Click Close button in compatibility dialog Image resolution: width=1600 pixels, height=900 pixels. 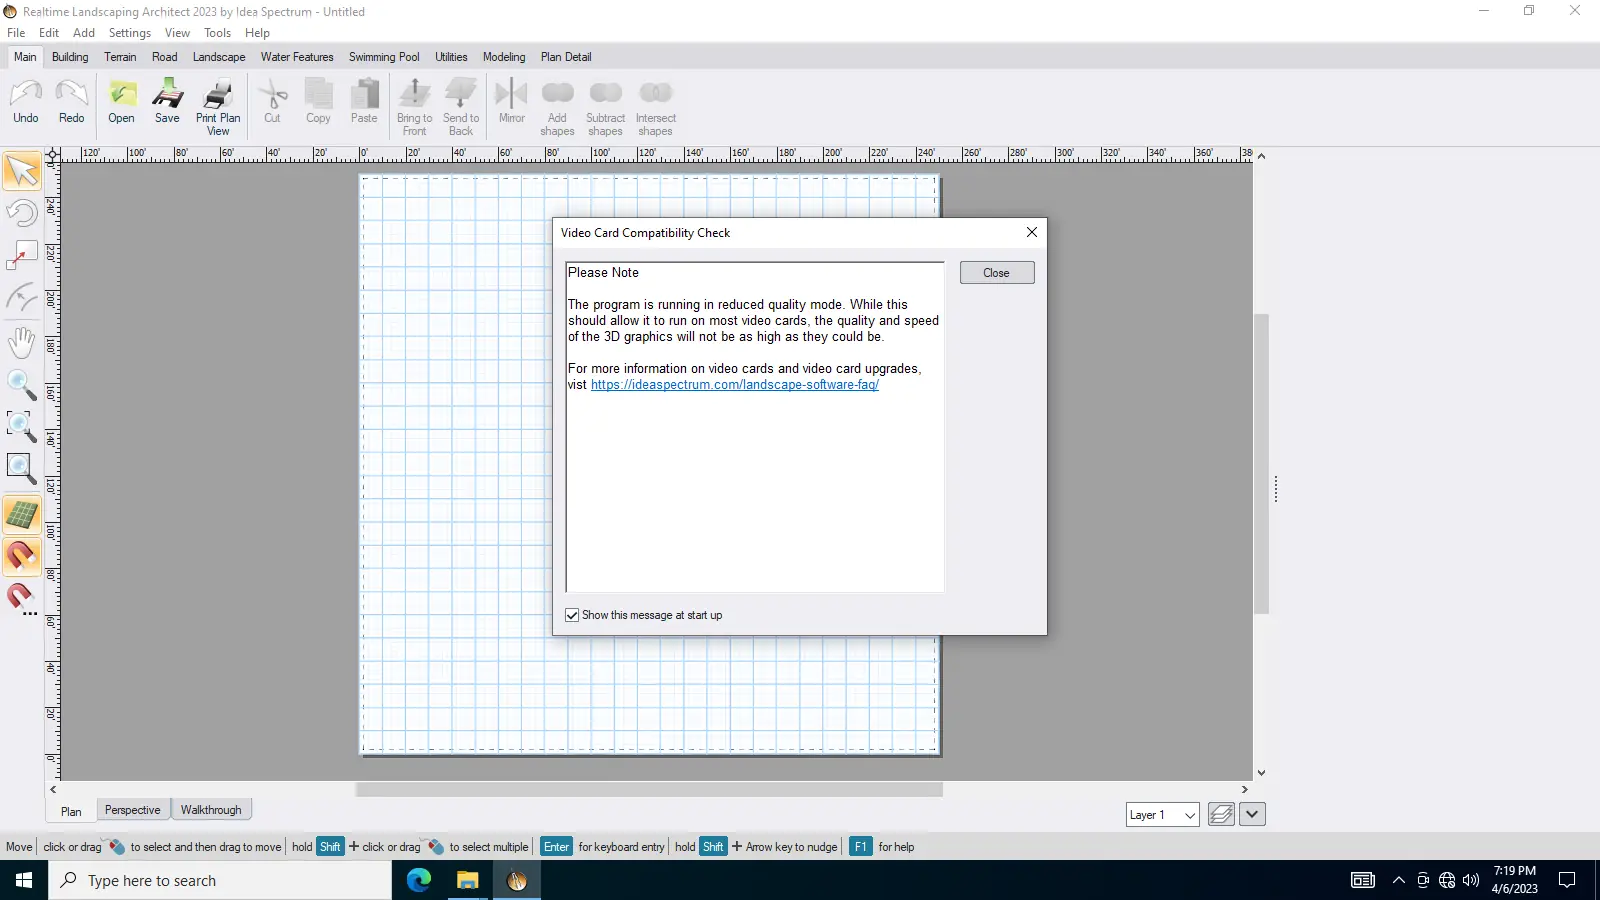click(x=996, y=273)
